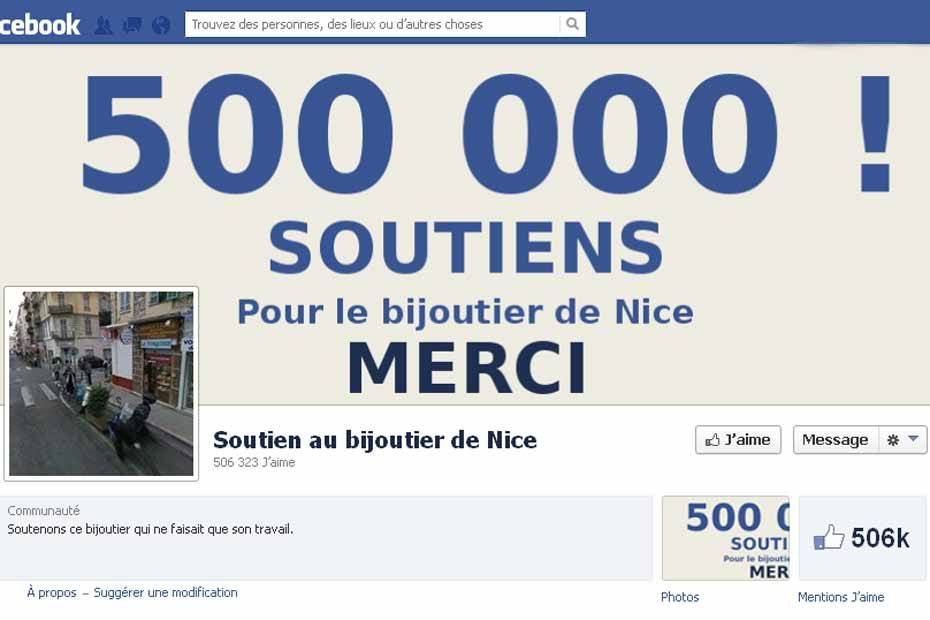Expand the dropdown arrow beside gear

913,438
